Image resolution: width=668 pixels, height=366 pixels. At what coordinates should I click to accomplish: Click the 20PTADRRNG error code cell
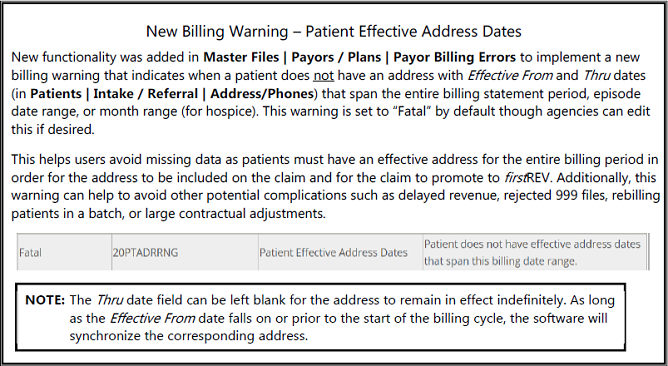pyautogui.click(x=185, y=252)
